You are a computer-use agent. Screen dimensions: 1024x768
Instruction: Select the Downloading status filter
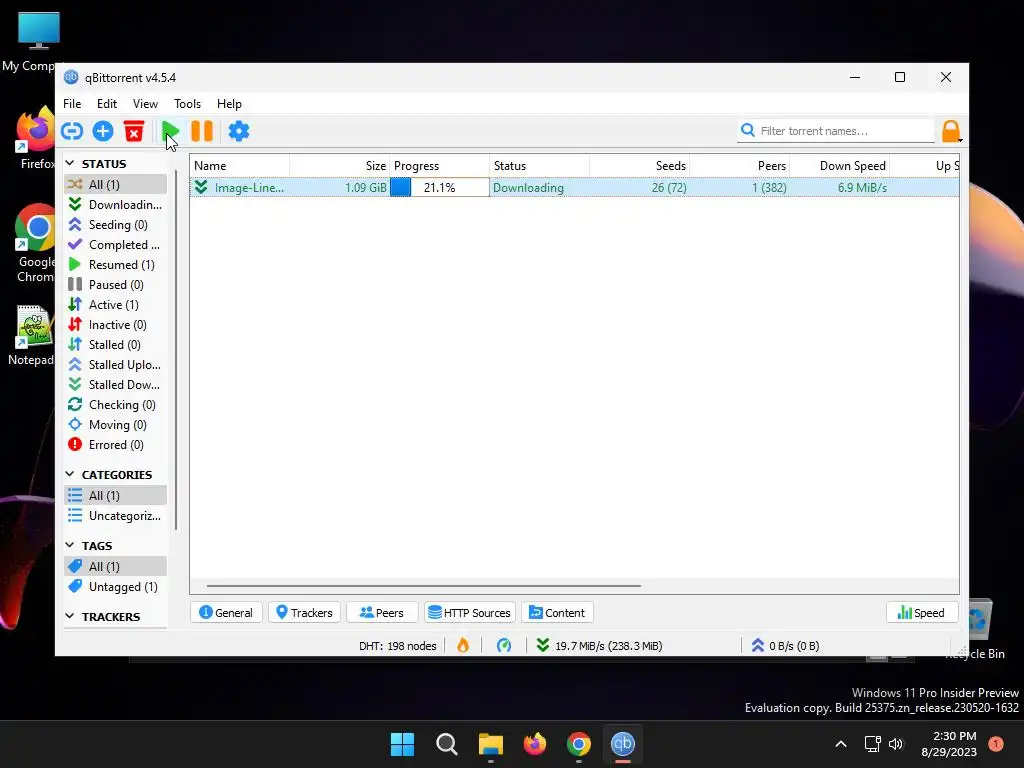(116, 204)
